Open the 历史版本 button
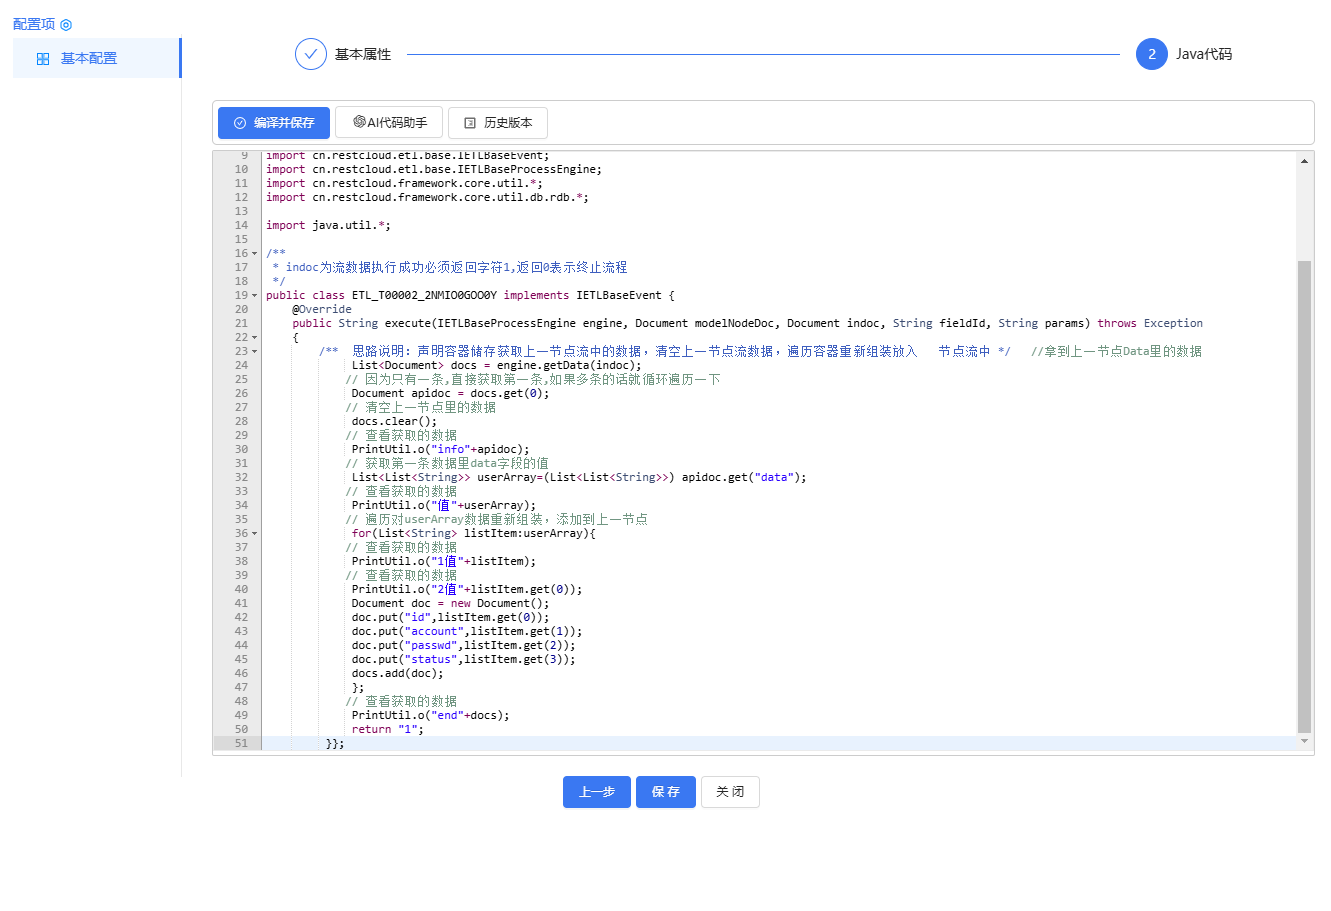 (x=498, y=123)
